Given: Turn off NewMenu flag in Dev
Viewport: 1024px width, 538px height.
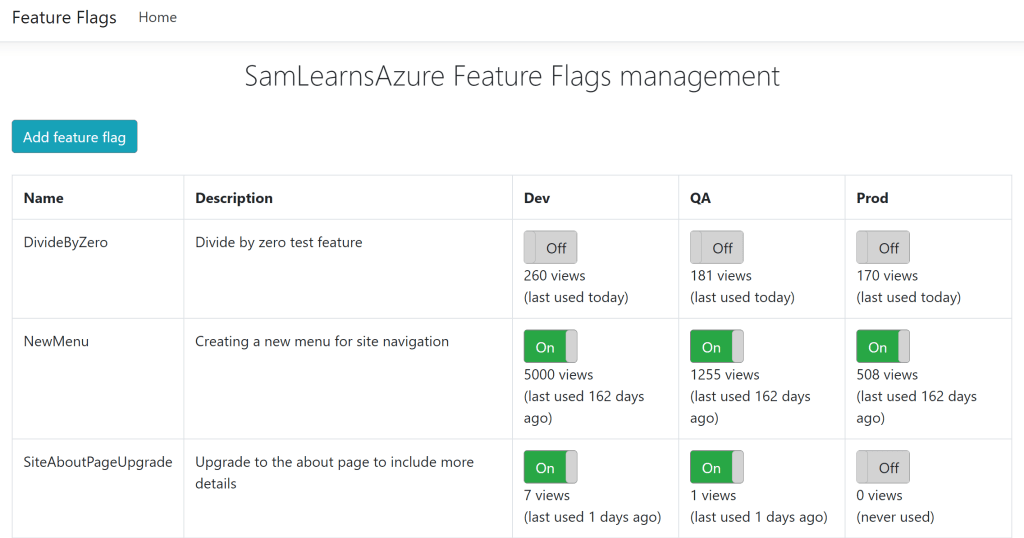Looking at the screenshot, I should [550, 347].
